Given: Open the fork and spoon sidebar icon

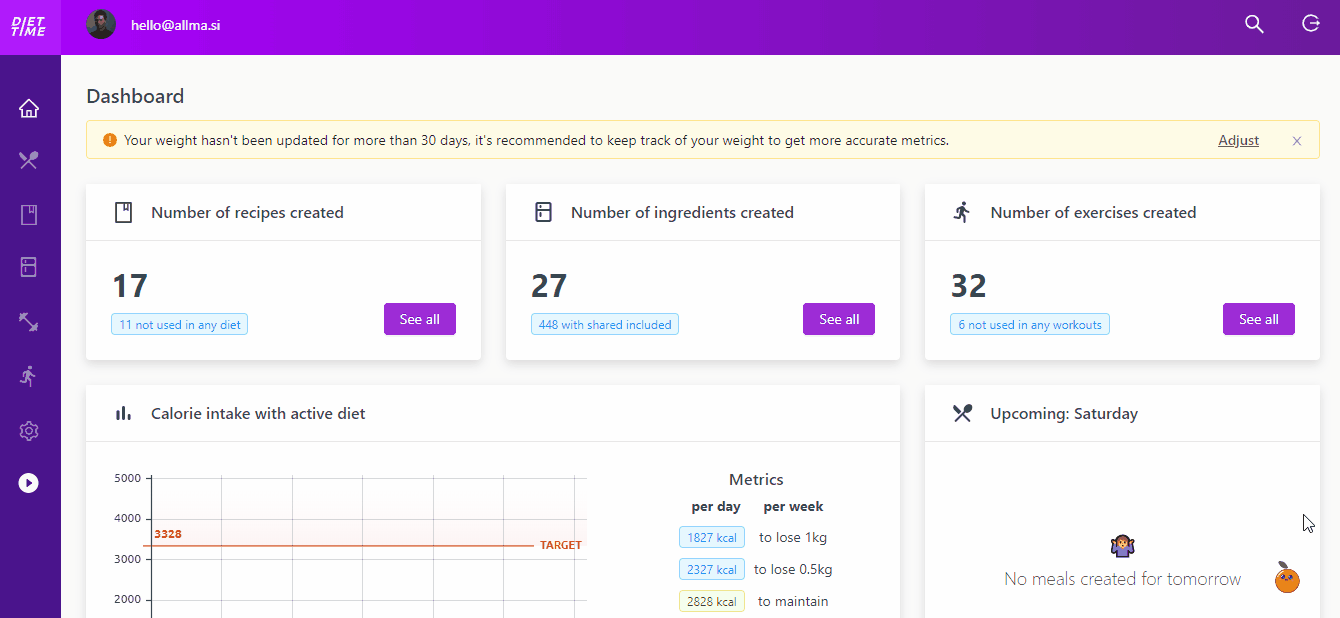Looking at the screenshot, I should tap(29, 160).
